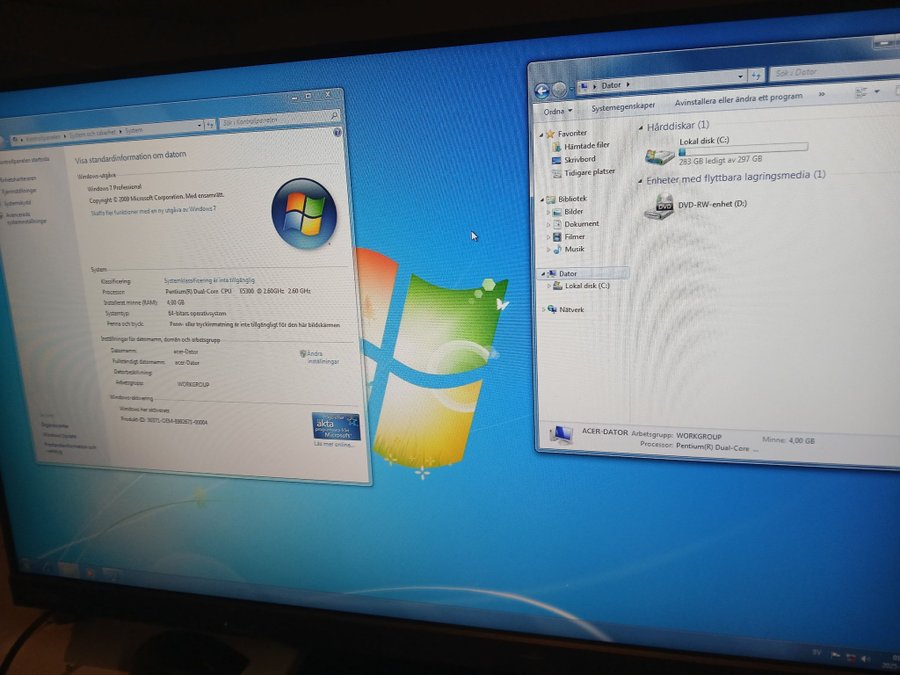The height and width of the screenshot is (675, 900).
Task: Click Systemegenskaper in the toolbar
Action: 622,106
